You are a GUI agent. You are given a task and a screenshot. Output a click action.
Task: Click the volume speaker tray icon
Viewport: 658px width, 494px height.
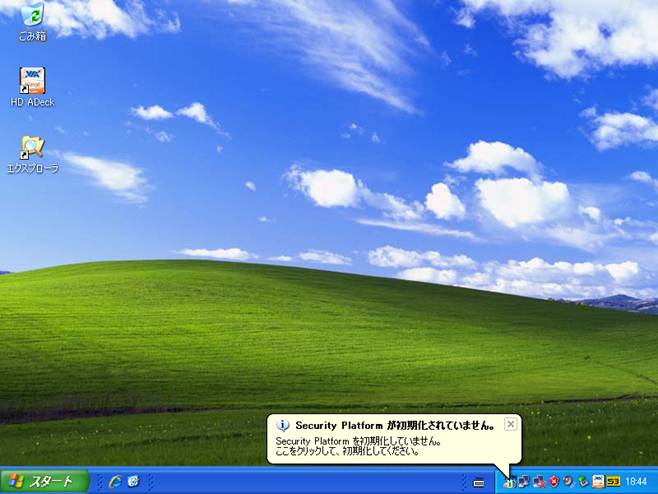(569, 482)
